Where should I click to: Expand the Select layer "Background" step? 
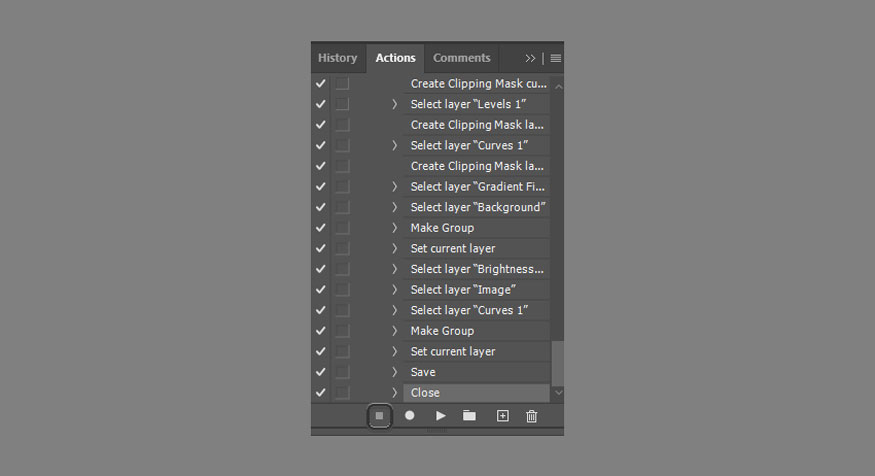pos(394,207)
